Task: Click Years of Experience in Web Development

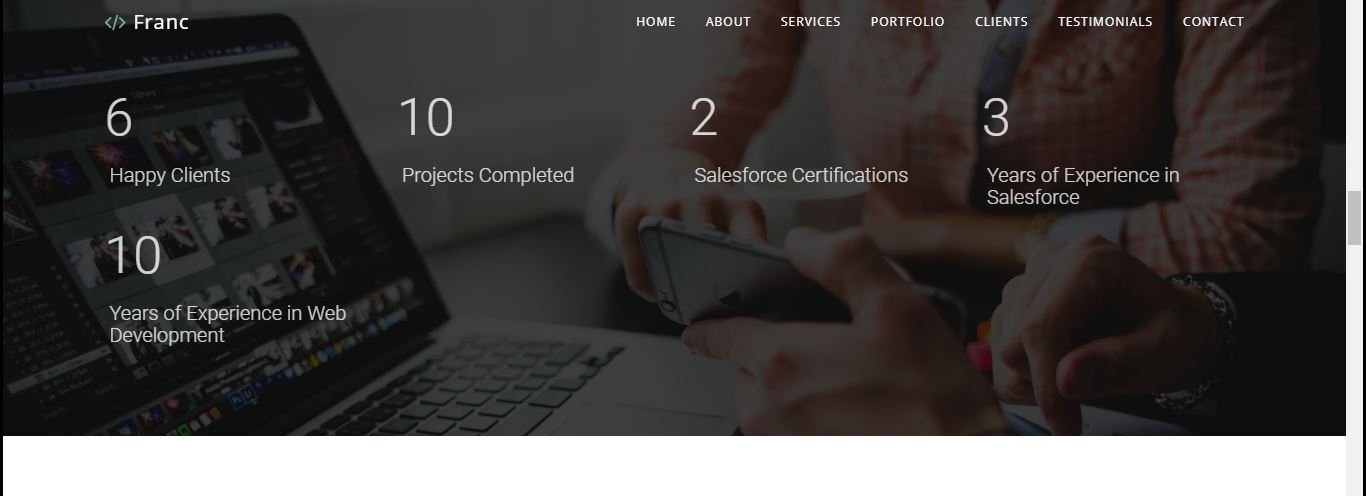Action: click(228, 324)
